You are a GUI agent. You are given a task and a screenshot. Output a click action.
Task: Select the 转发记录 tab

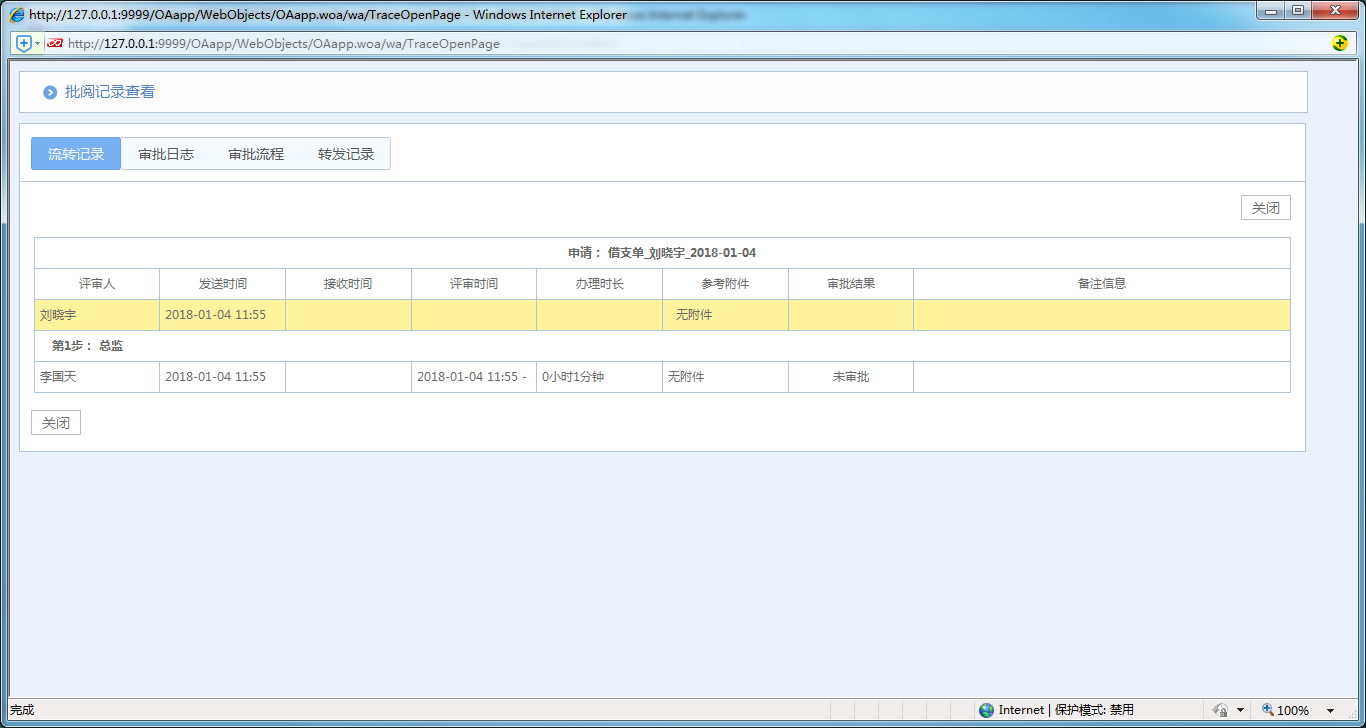pos(346,154)
